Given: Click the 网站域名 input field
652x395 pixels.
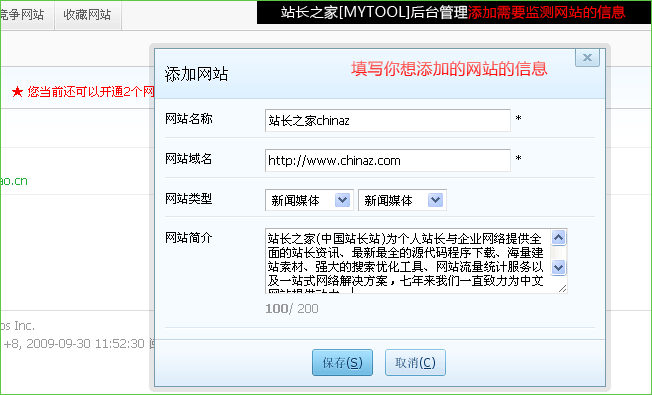Looking at the screenshot, I should point(388,160).
